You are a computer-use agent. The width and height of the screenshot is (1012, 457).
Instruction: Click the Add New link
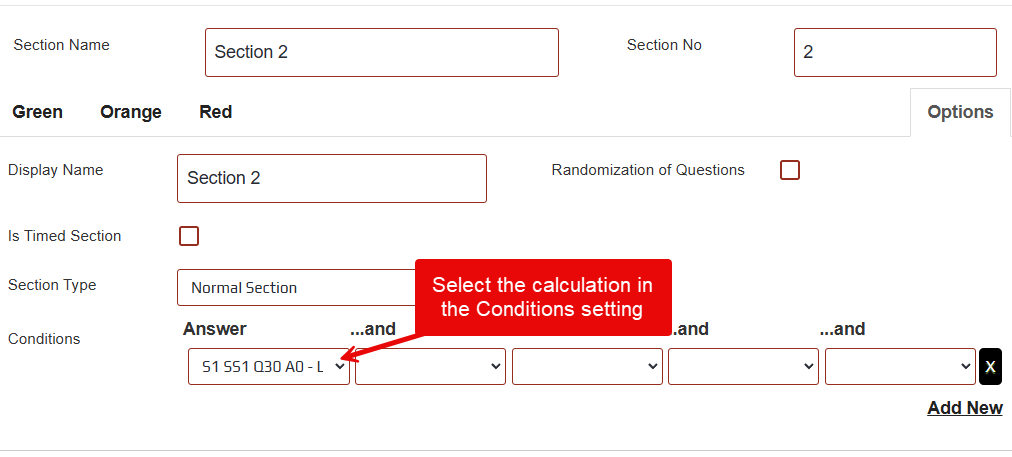click(x=965, y=408)
